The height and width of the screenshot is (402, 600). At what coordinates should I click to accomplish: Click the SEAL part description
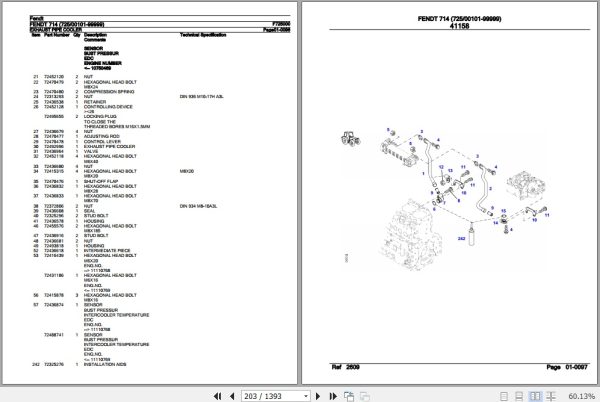pos(89,211)
